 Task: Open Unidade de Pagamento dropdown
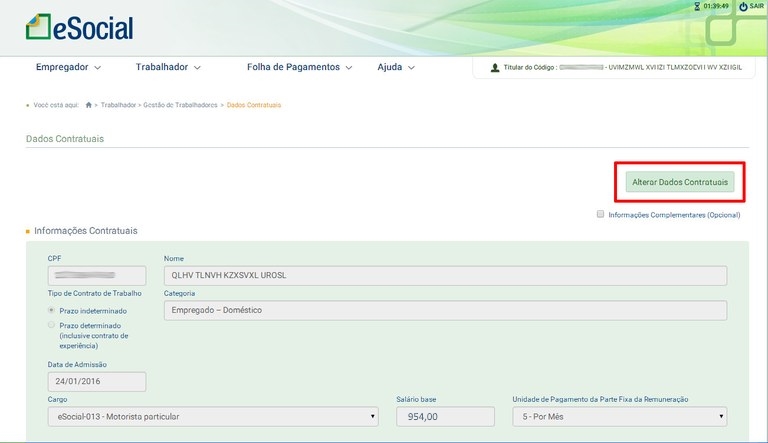619,416
